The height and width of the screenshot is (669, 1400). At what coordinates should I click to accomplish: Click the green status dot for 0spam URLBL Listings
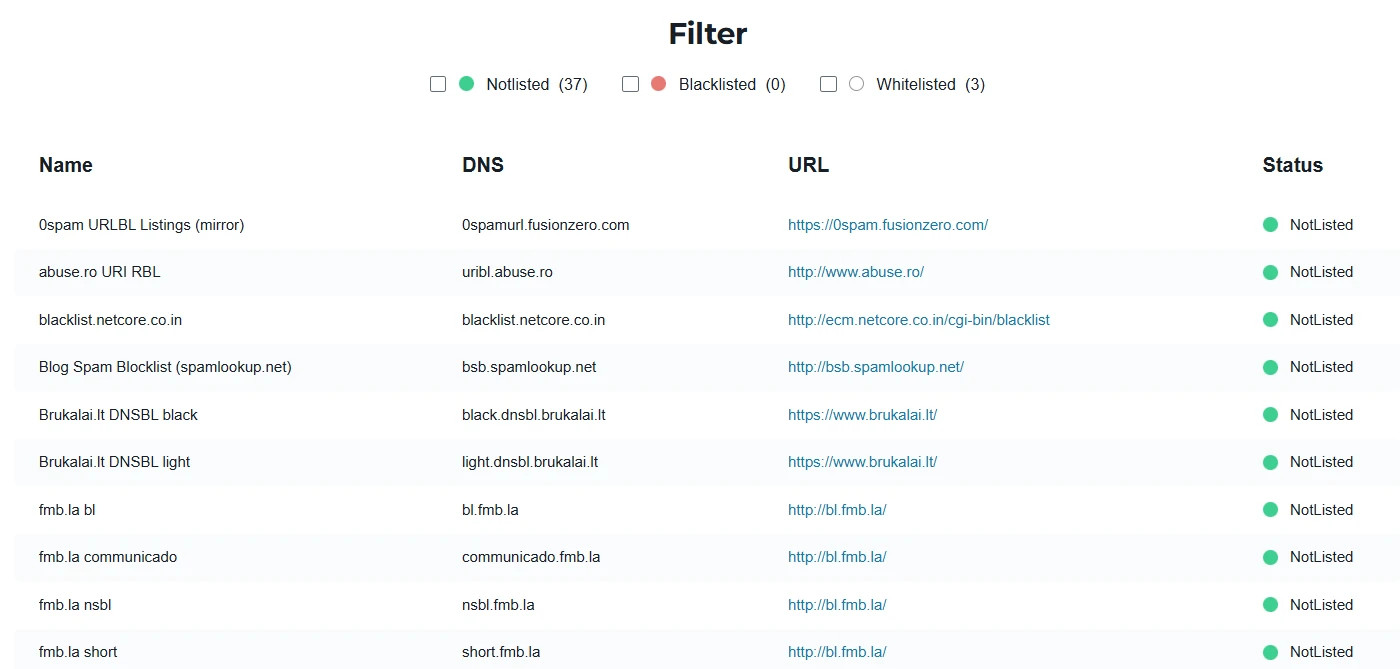click(1269, 225)
